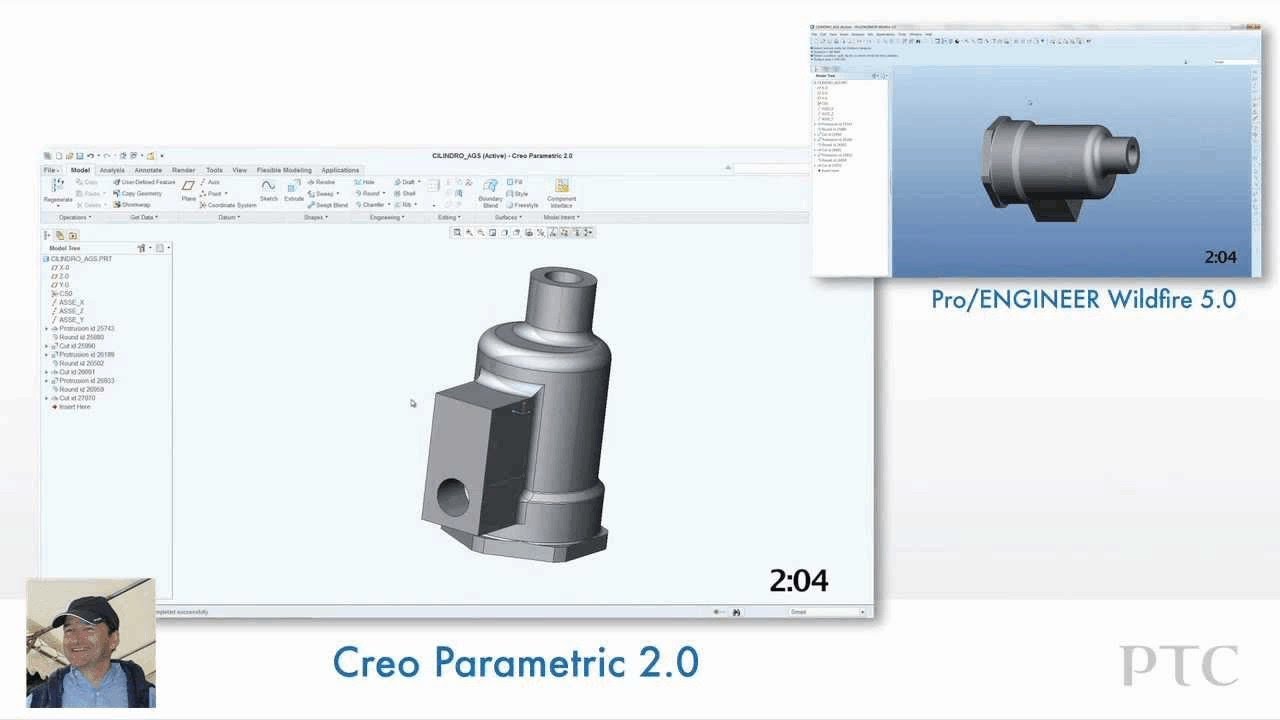Select Round id 25880 in model tree
This screenshot has height=720, width=1280.
click(x=80, y=337)
